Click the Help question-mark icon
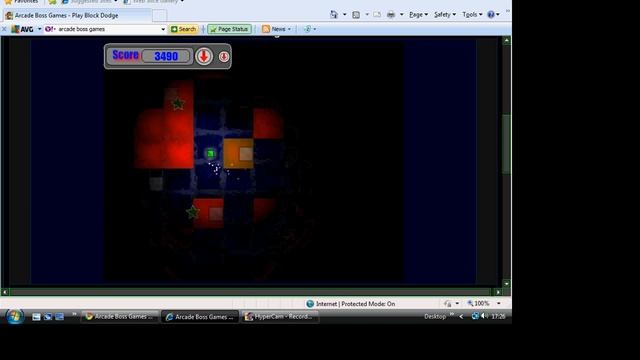The image size is (640, 360). point(491,15)
